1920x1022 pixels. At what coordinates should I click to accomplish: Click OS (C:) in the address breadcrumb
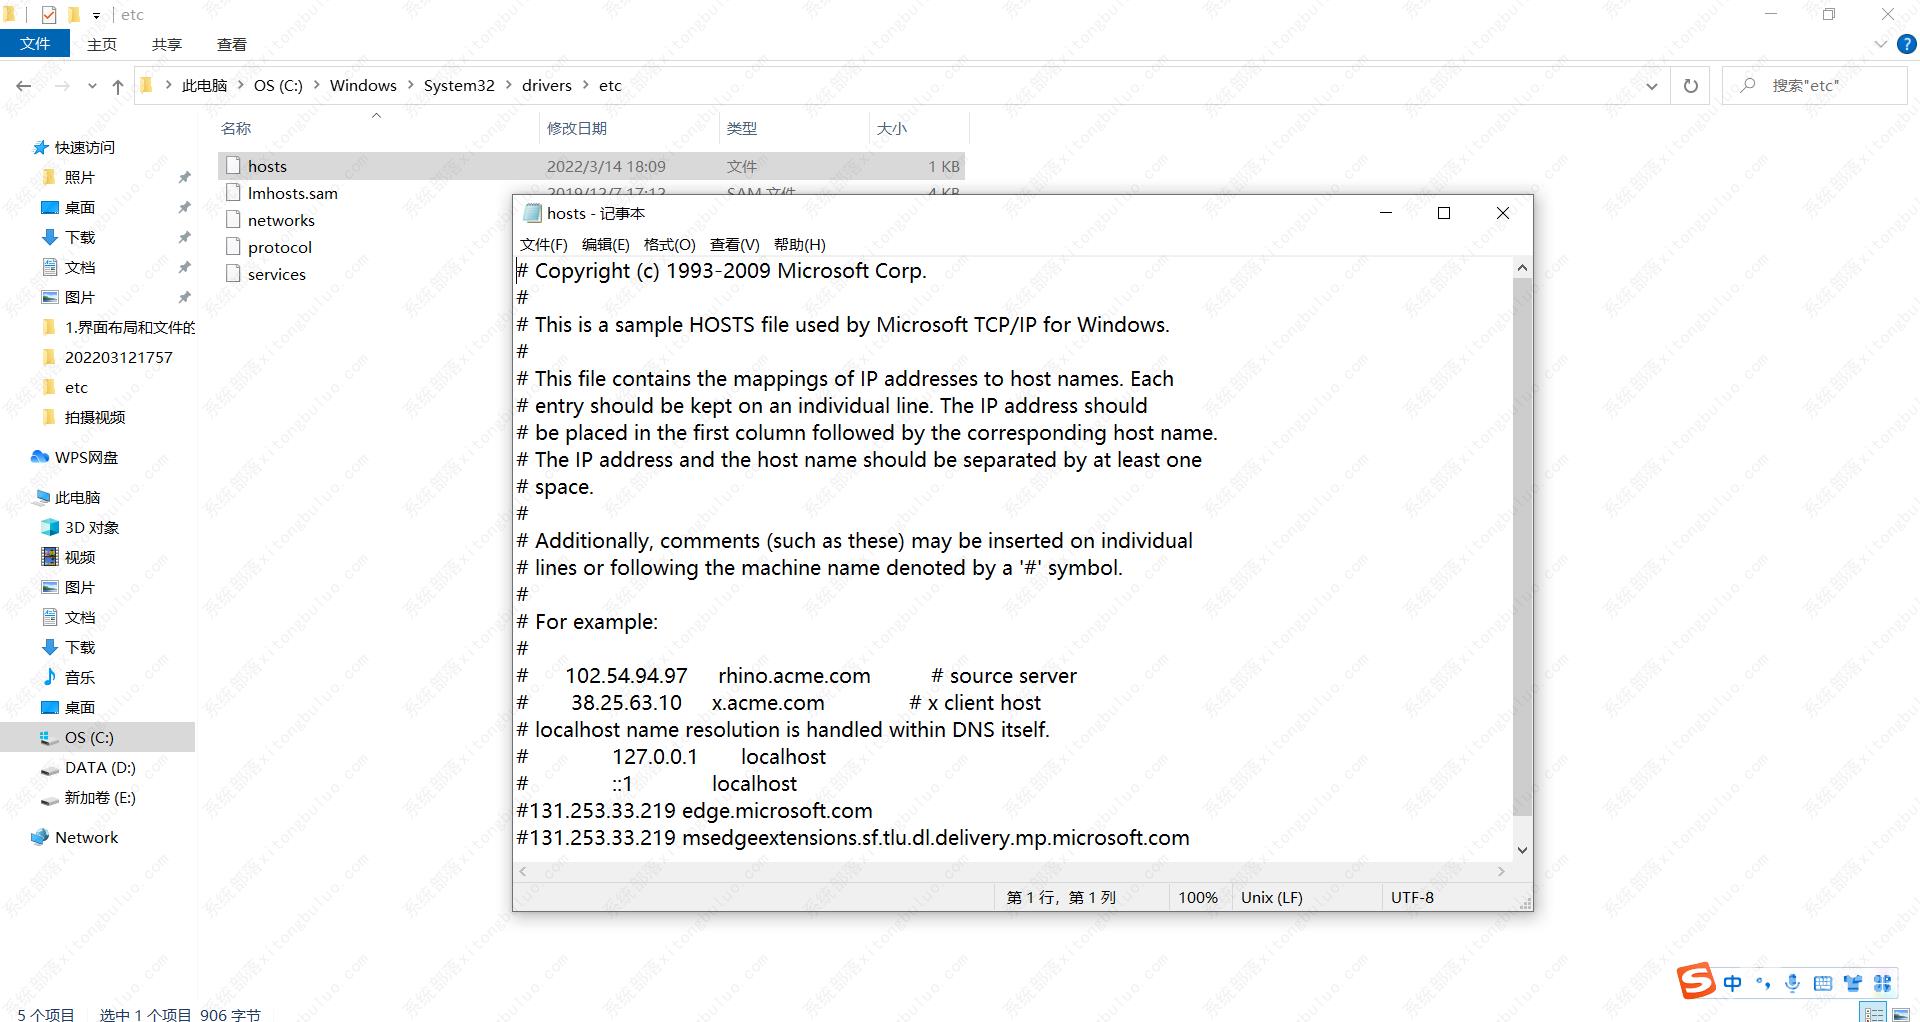tap(278, 86)
